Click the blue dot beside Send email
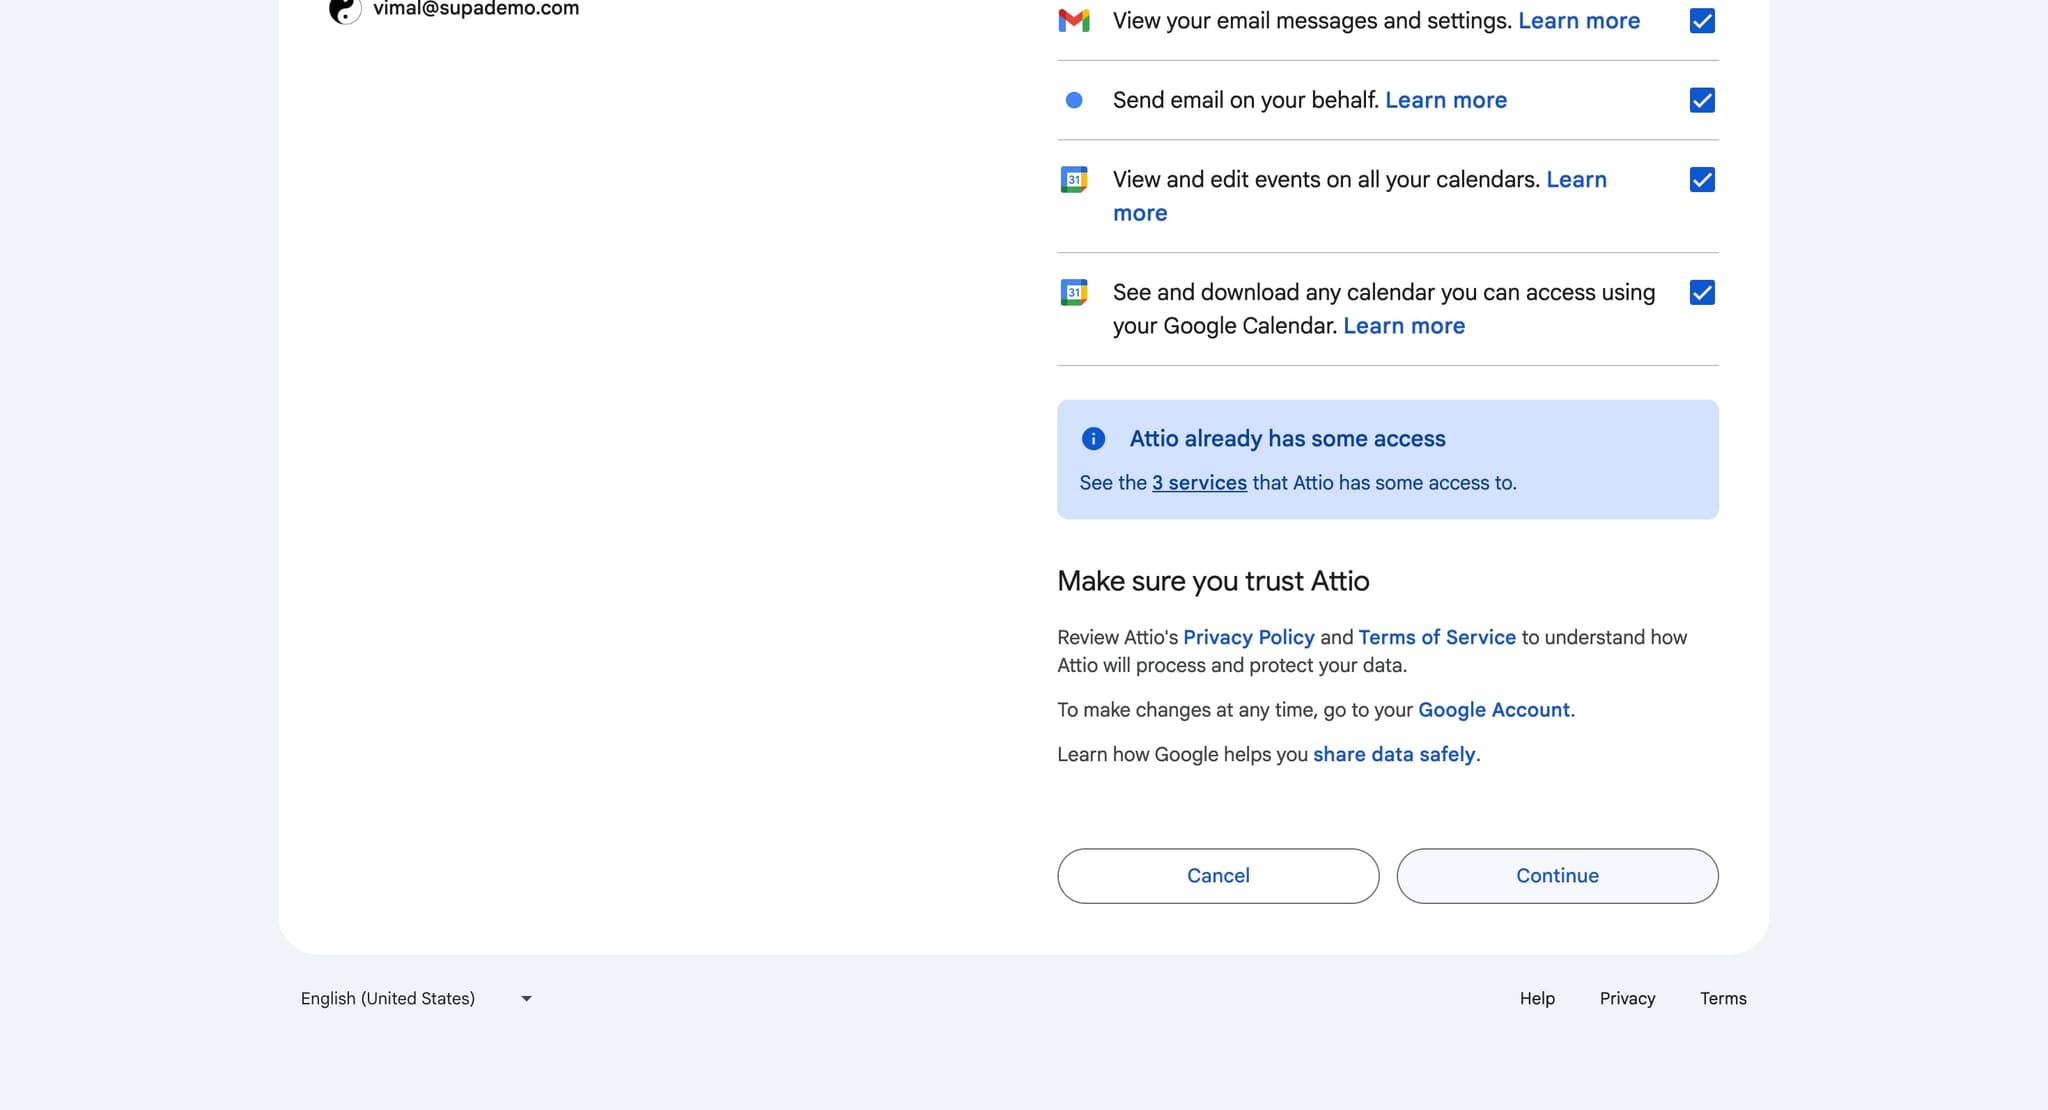The width and height of the screenshot is (2048, 1110). (1073, 100)
